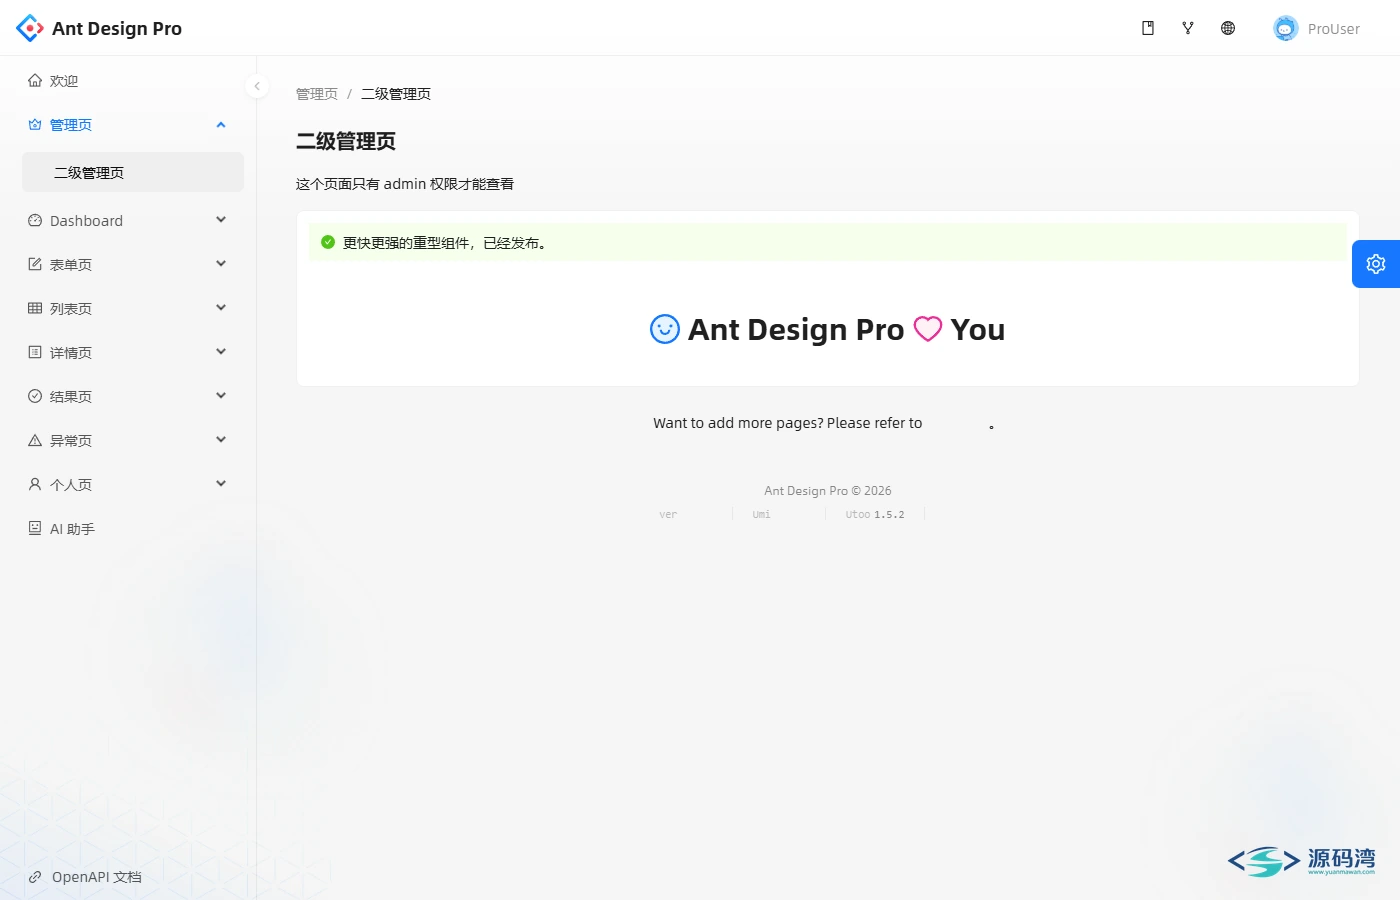
Task: Open the ProUser account menu
Action: [x=1317, y=28]
